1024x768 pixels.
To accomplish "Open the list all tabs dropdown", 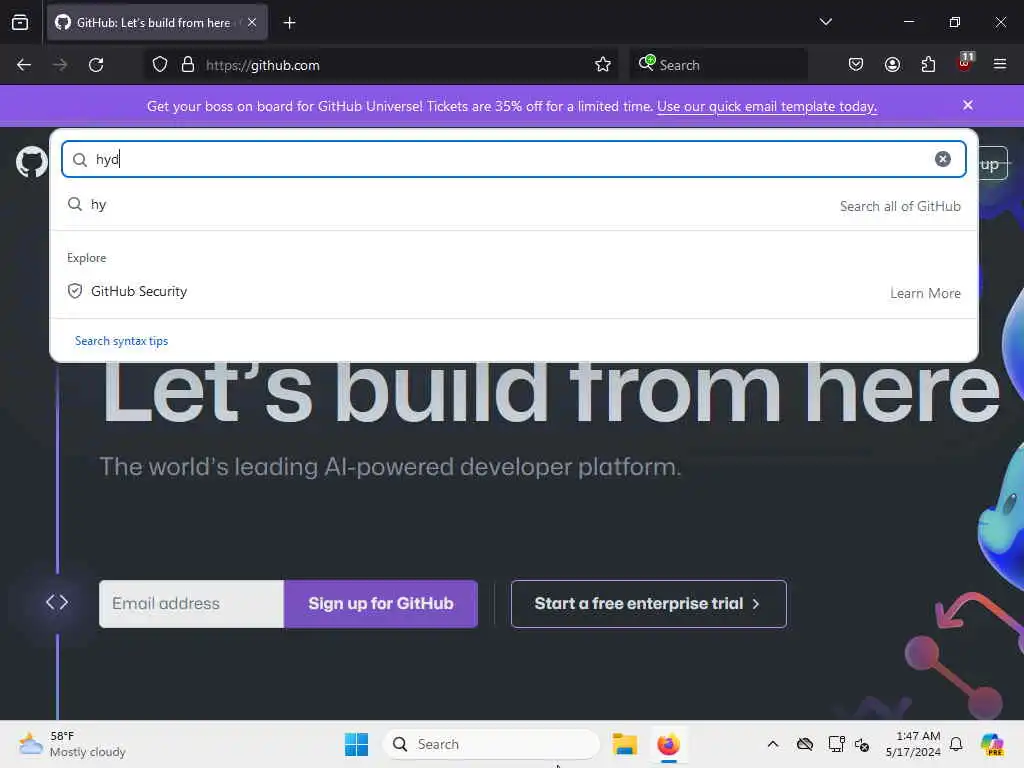I will click(825, 22).
